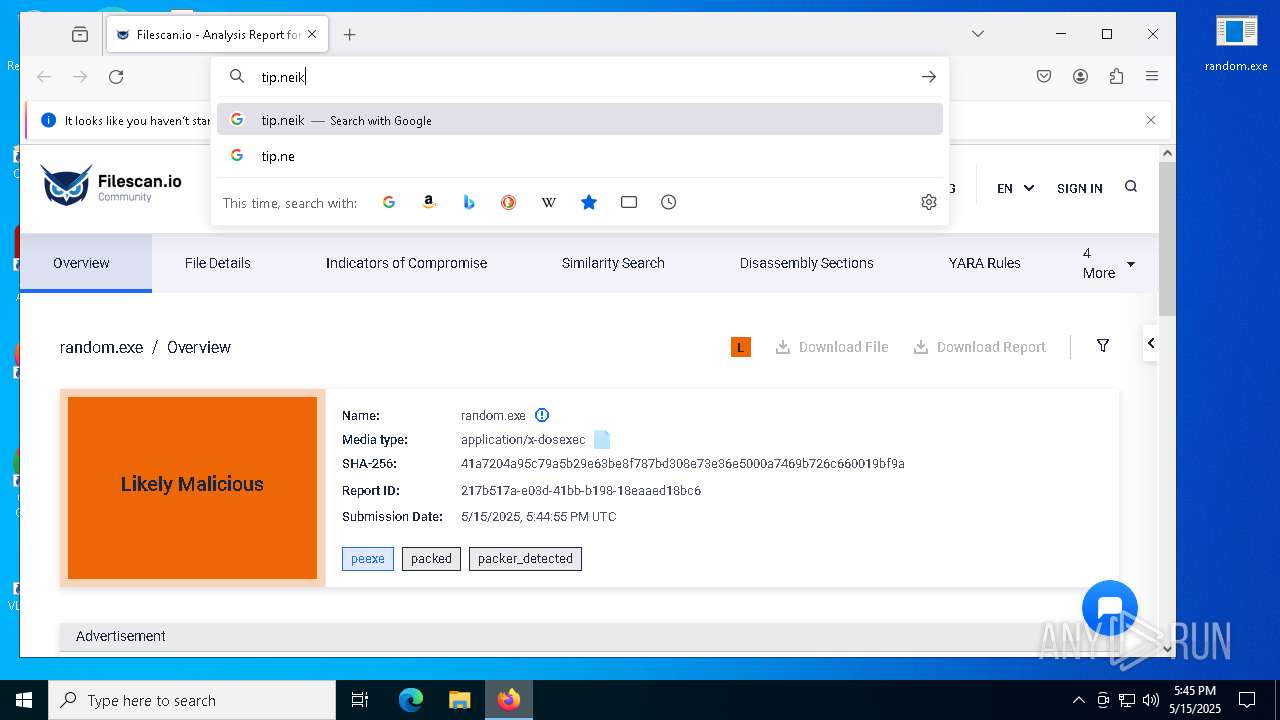Click the SIGN IN link
1280x720 pixels.
pyautogui.click(x=1079, y=188)
